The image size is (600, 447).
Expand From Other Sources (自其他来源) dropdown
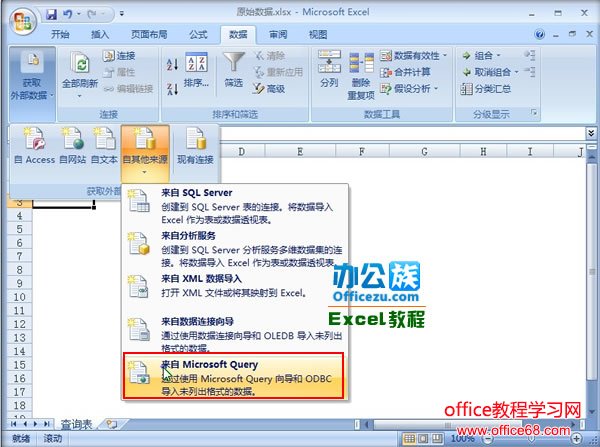145,153
